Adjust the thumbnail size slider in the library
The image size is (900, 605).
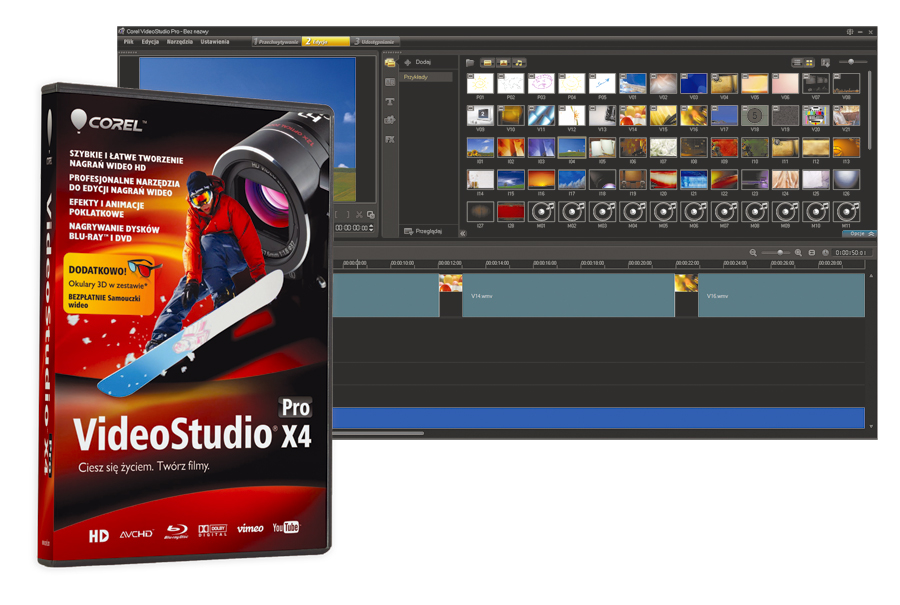point(851,62)
